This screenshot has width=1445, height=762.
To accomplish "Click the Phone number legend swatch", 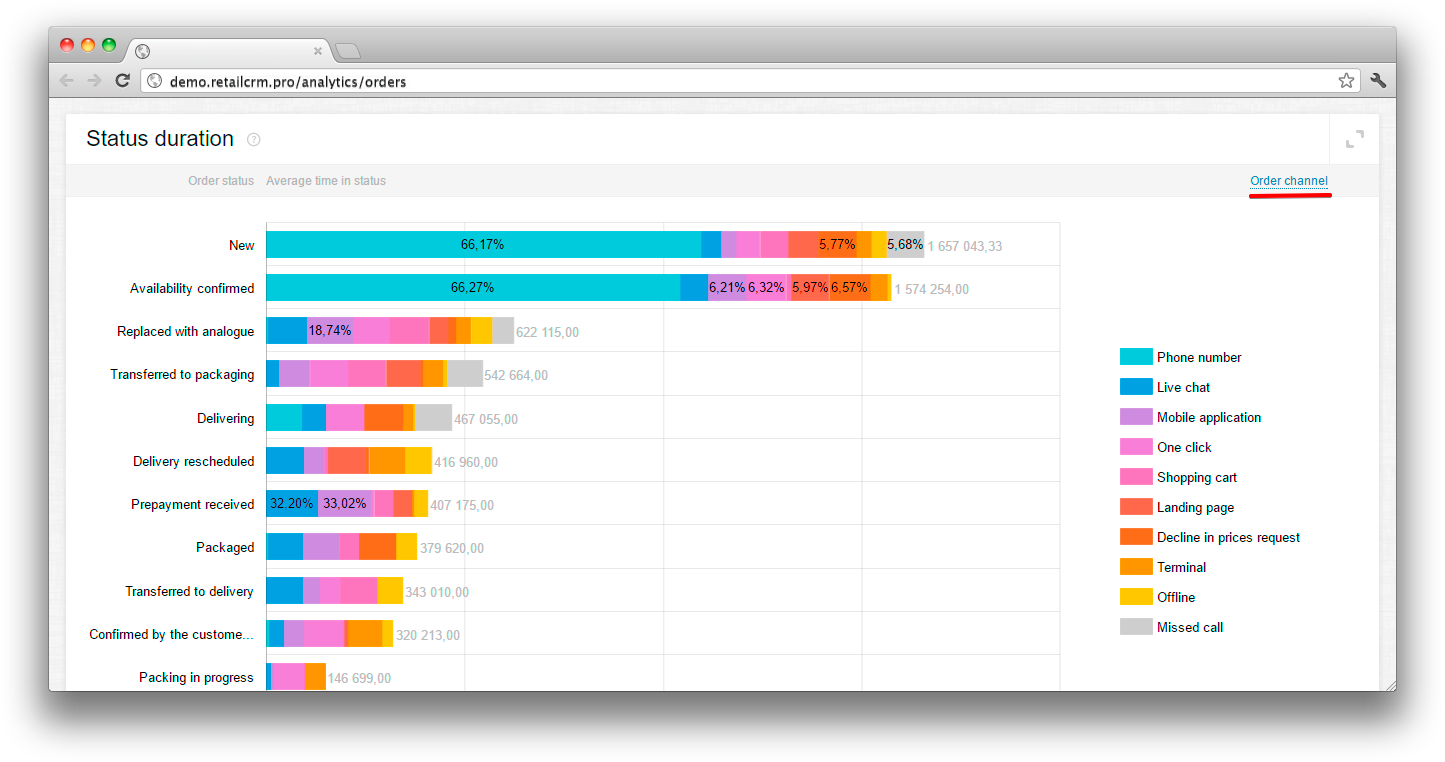I will 1136,357.
